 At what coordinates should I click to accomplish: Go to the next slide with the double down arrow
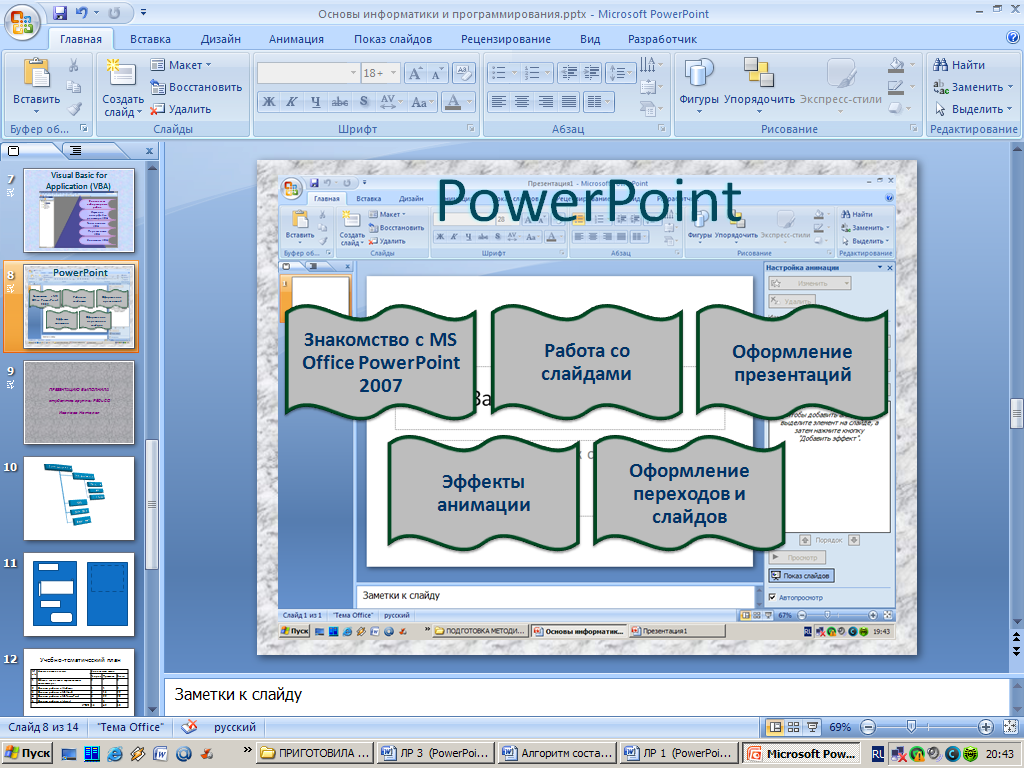tap(1016, 650)
